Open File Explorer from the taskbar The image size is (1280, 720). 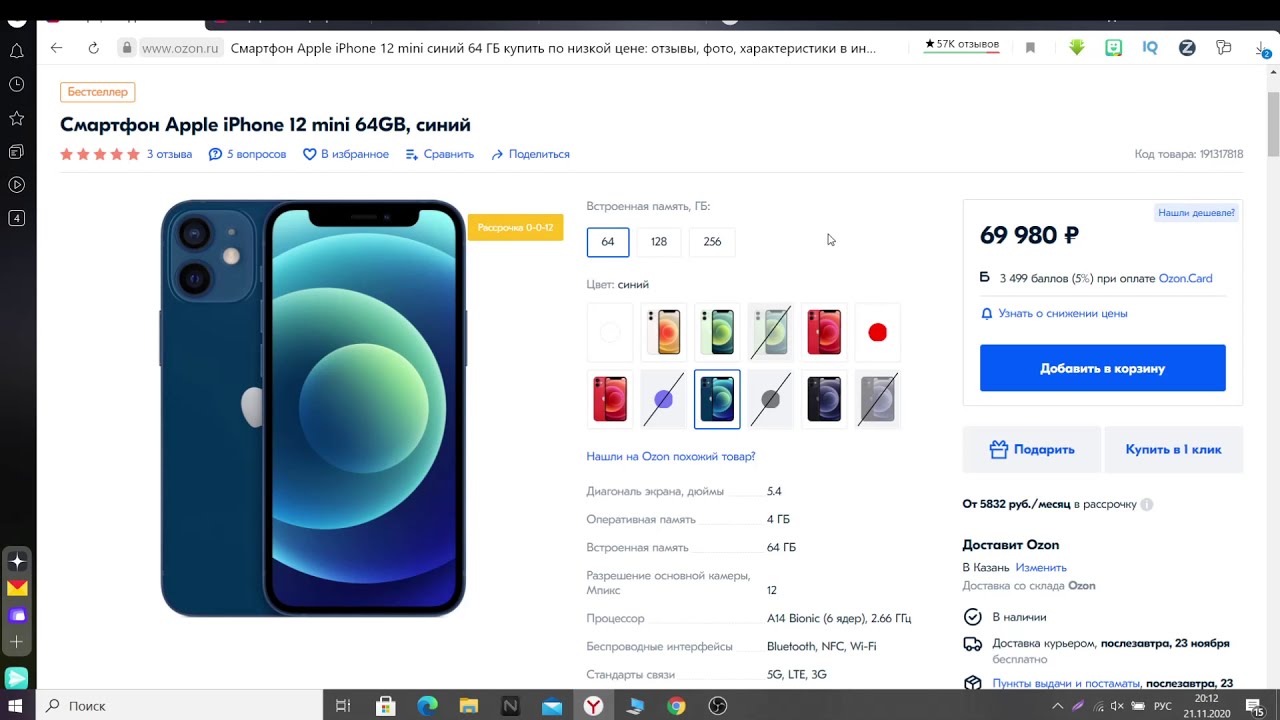click(x=468, y=706)
